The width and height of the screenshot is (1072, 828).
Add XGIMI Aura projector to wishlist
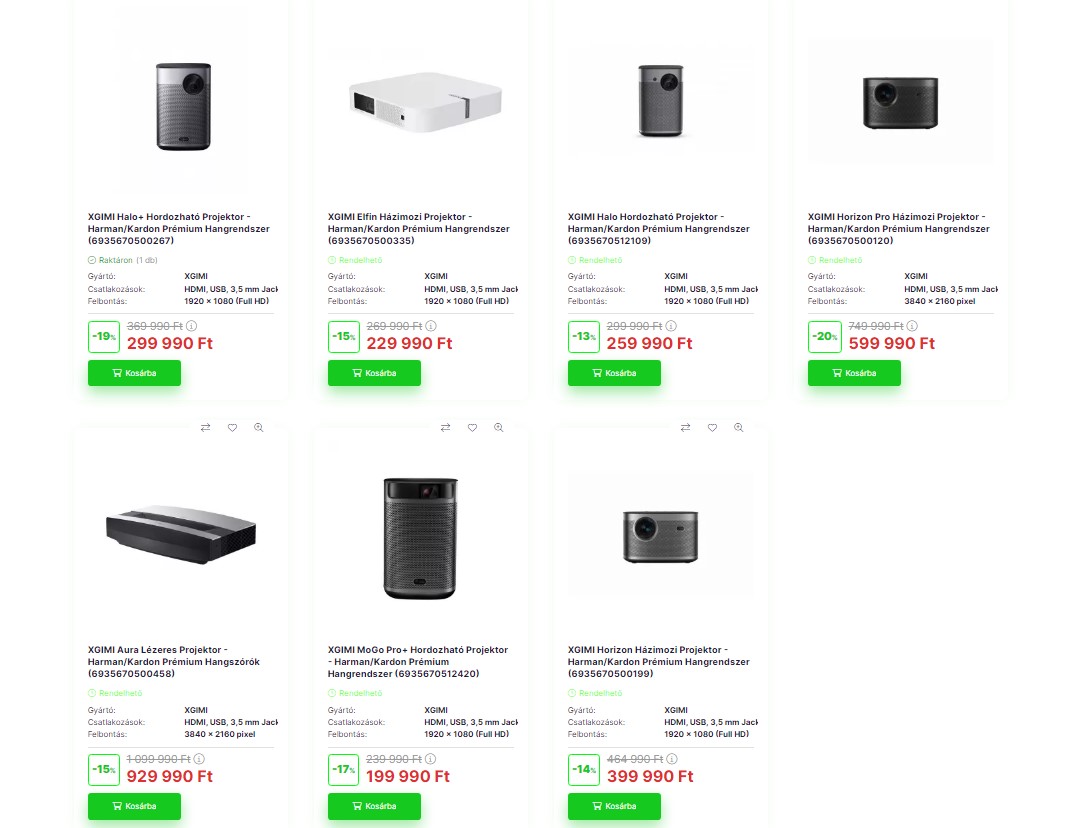pyautogui.click(x=232, y=427)
